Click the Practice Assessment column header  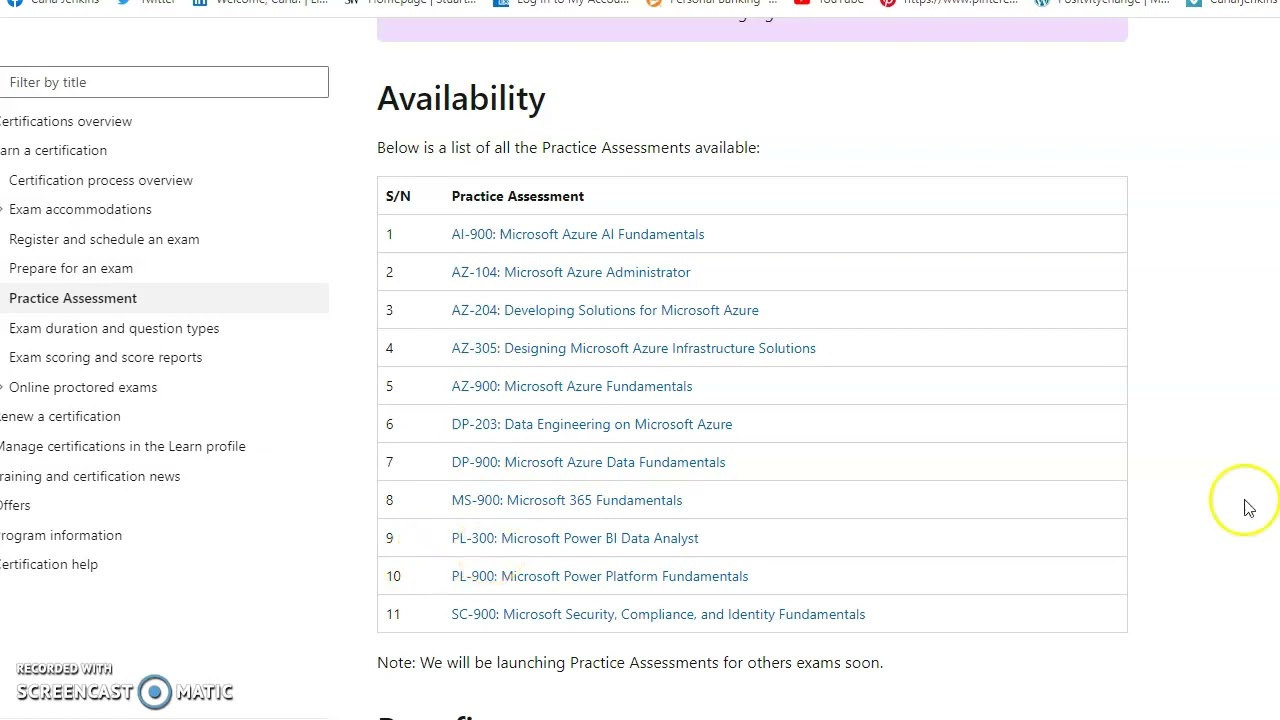518,196
